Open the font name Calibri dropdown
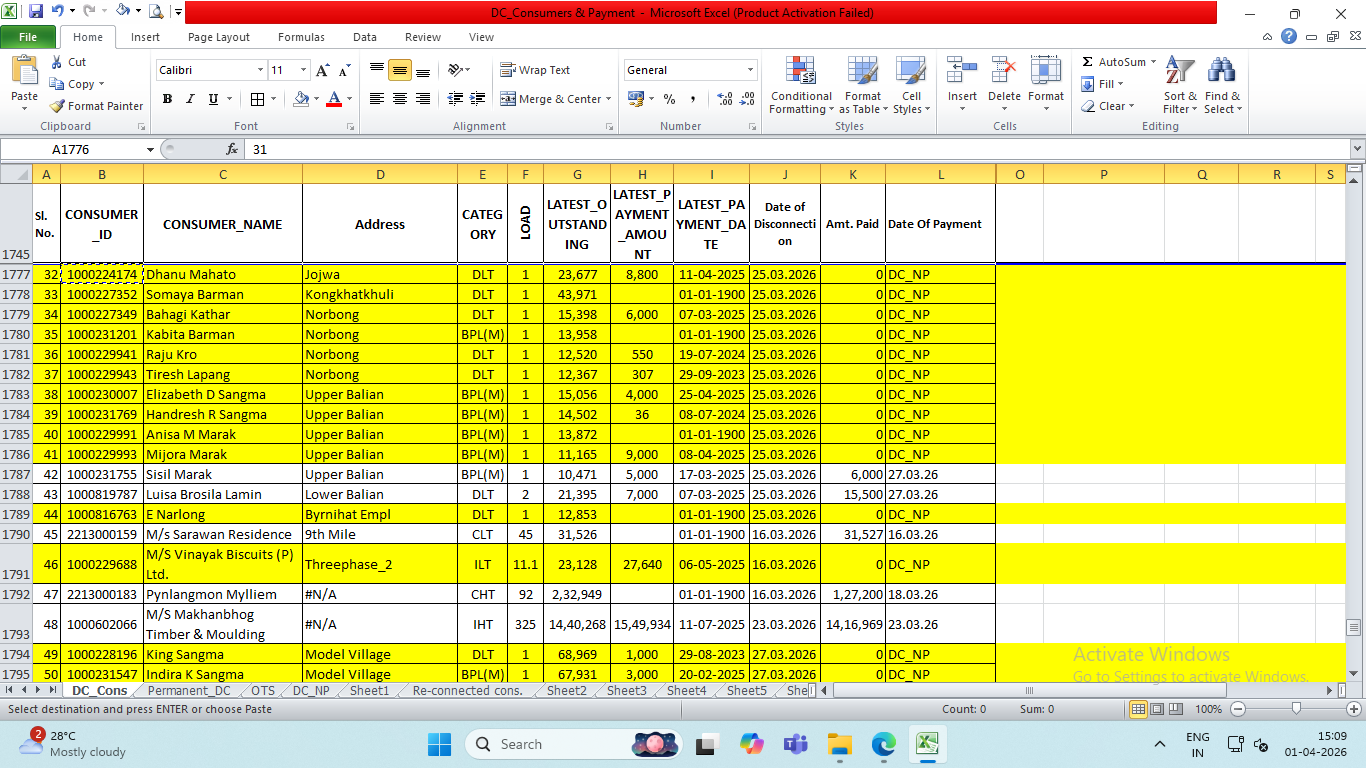This screenshot has width=1366, height=768. click(260, 70)
